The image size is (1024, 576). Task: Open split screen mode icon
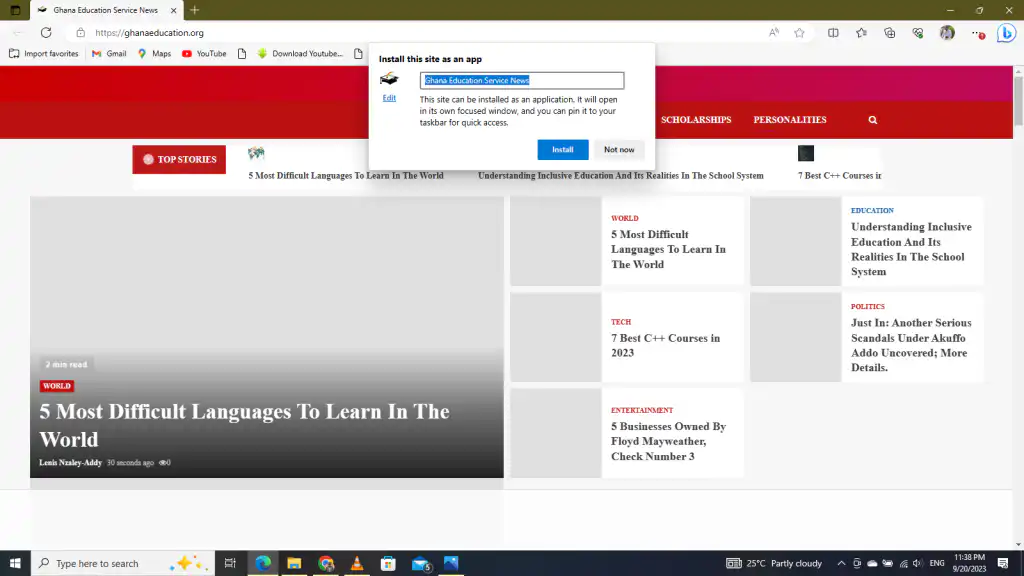pos(833,33)
